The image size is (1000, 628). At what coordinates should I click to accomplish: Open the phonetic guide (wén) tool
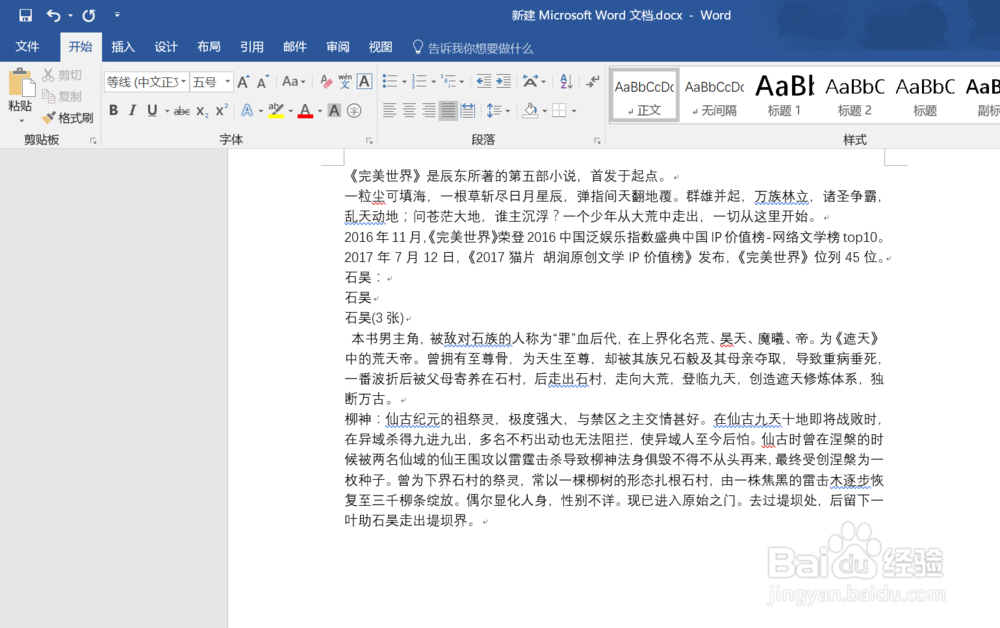345,82
